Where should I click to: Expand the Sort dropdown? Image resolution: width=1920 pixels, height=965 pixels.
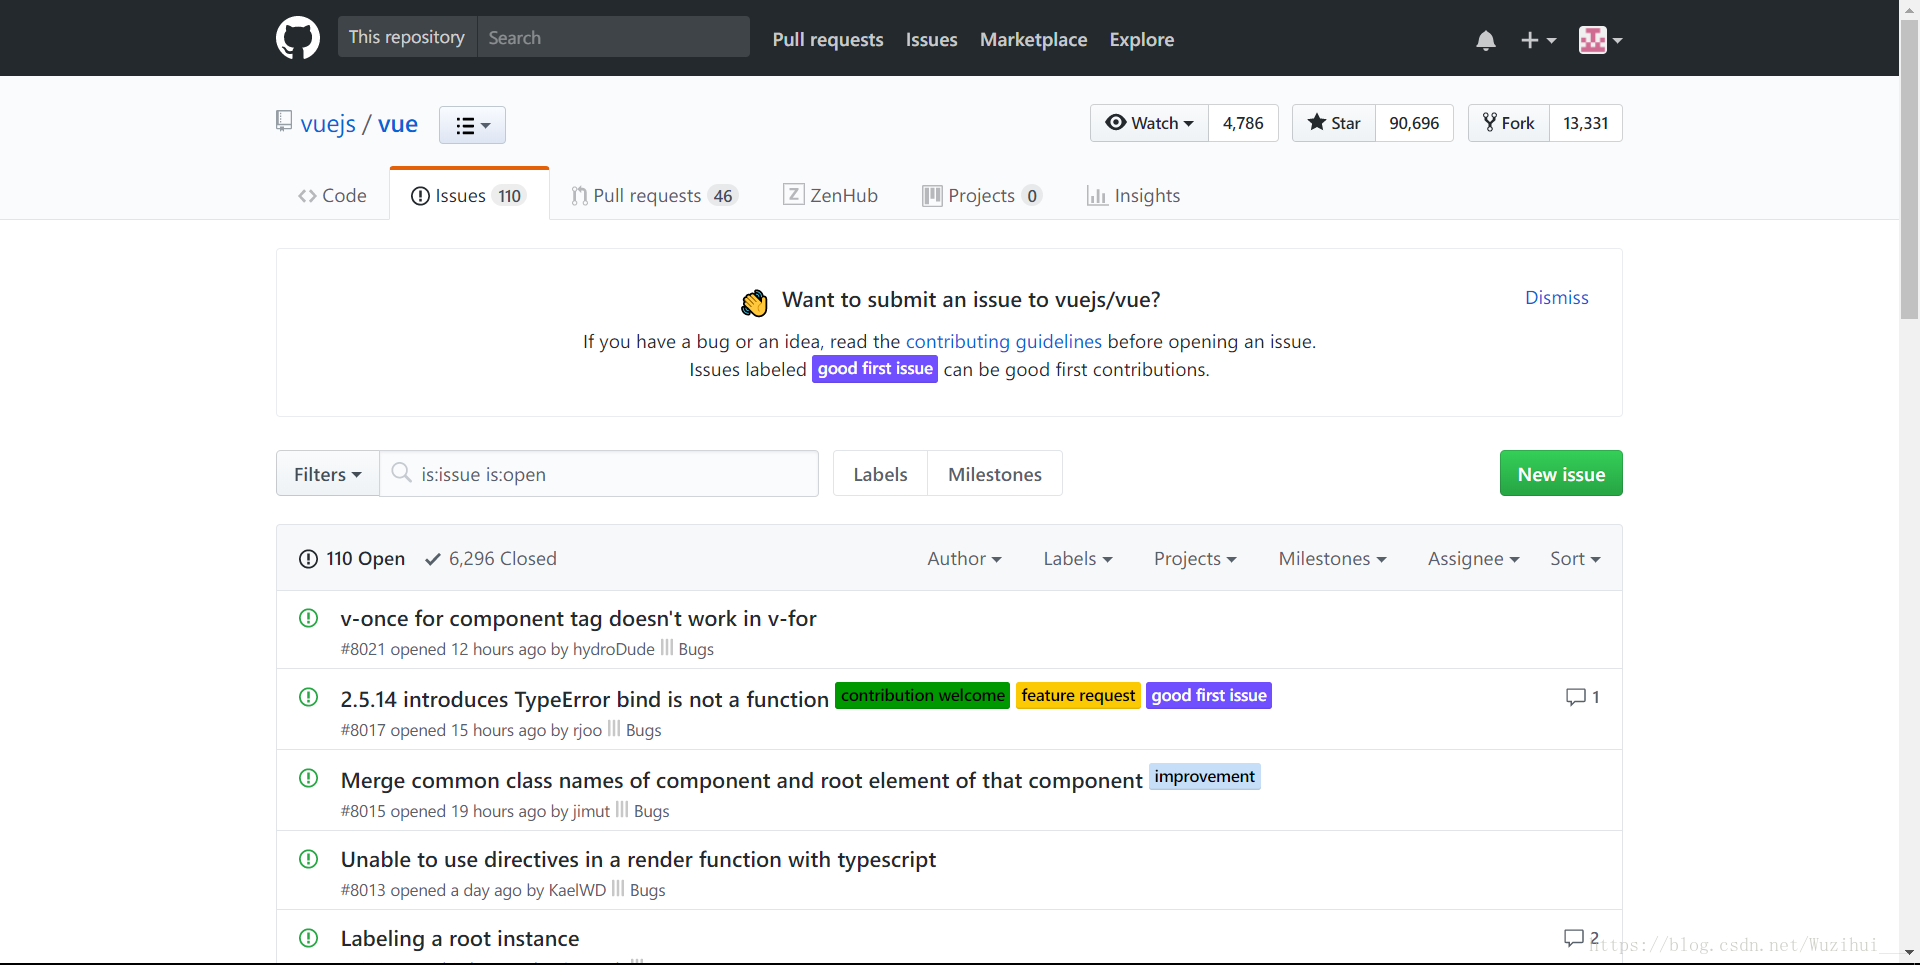click(x=1575, y=558)
